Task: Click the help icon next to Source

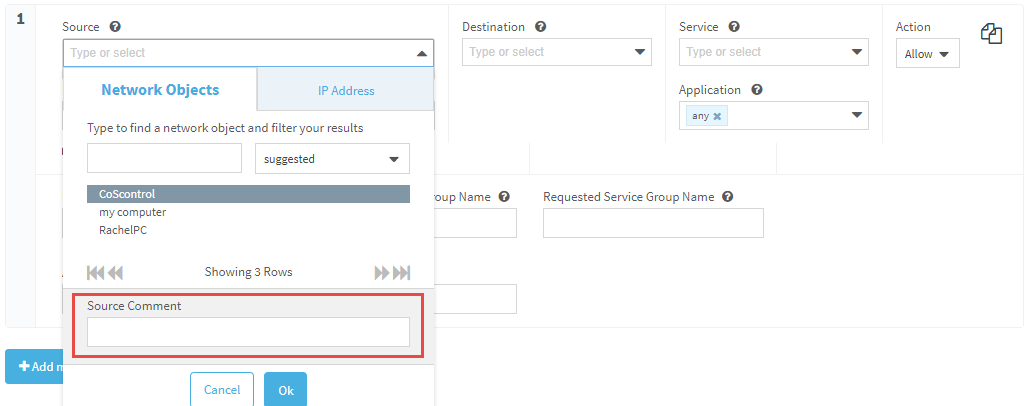Action: click(115, 27)
